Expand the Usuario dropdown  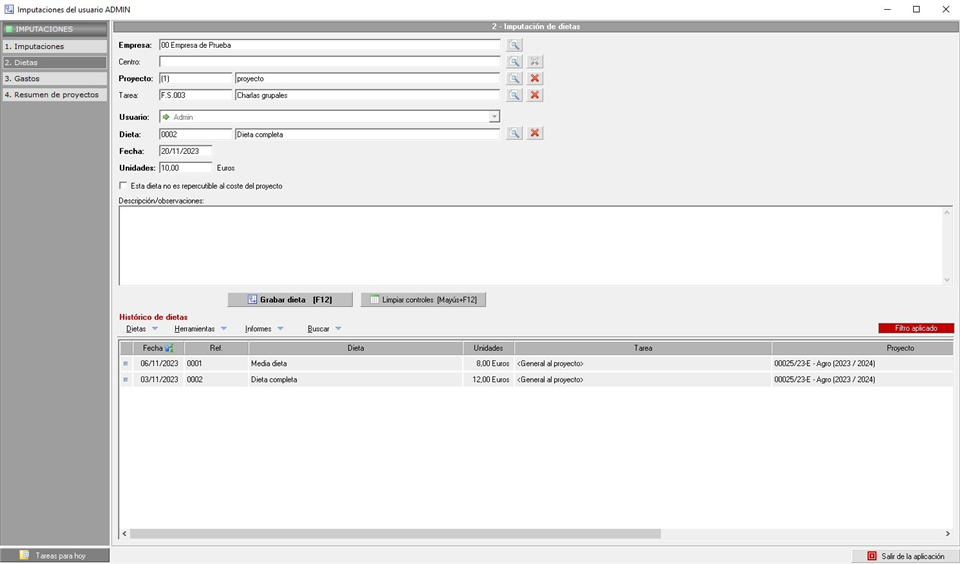pyautogui.click(x=494, y=117)
